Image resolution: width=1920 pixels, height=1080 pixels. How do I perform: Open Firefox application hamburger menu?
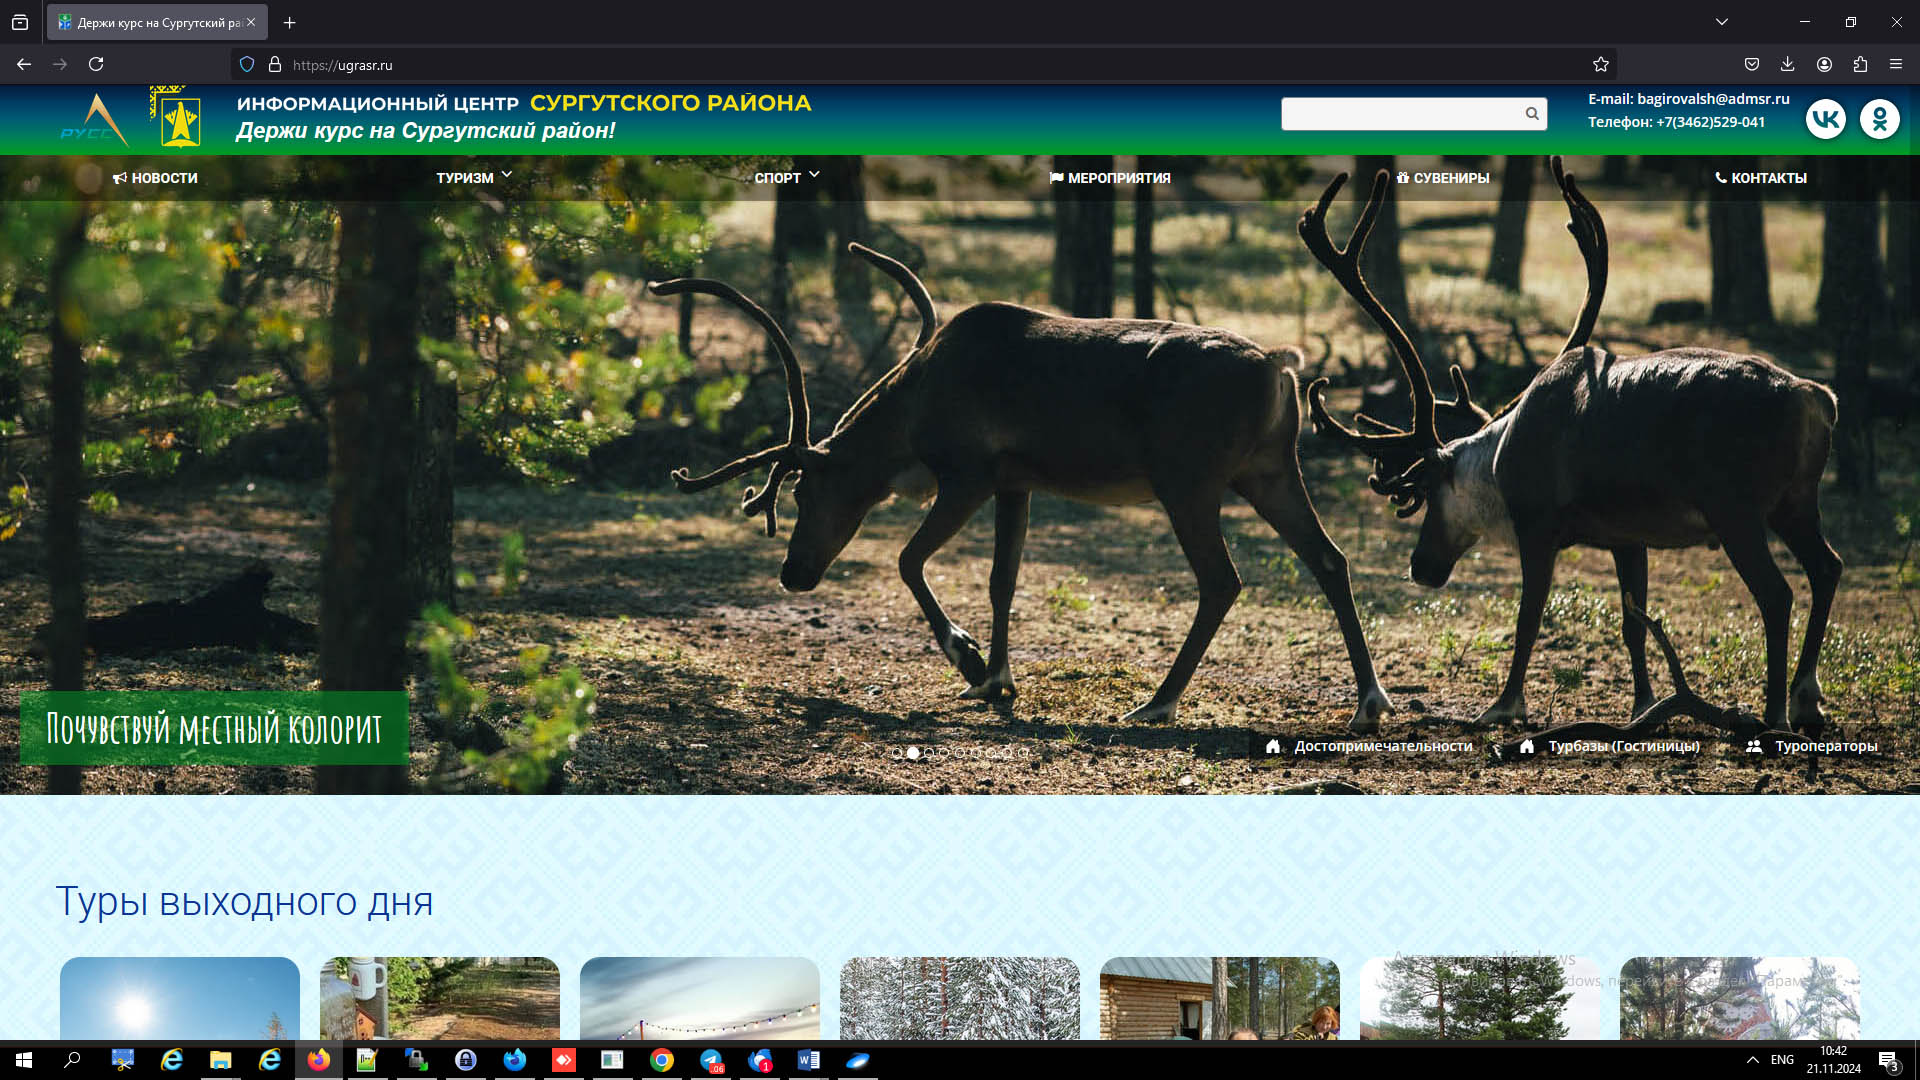tap(1896, 65)
